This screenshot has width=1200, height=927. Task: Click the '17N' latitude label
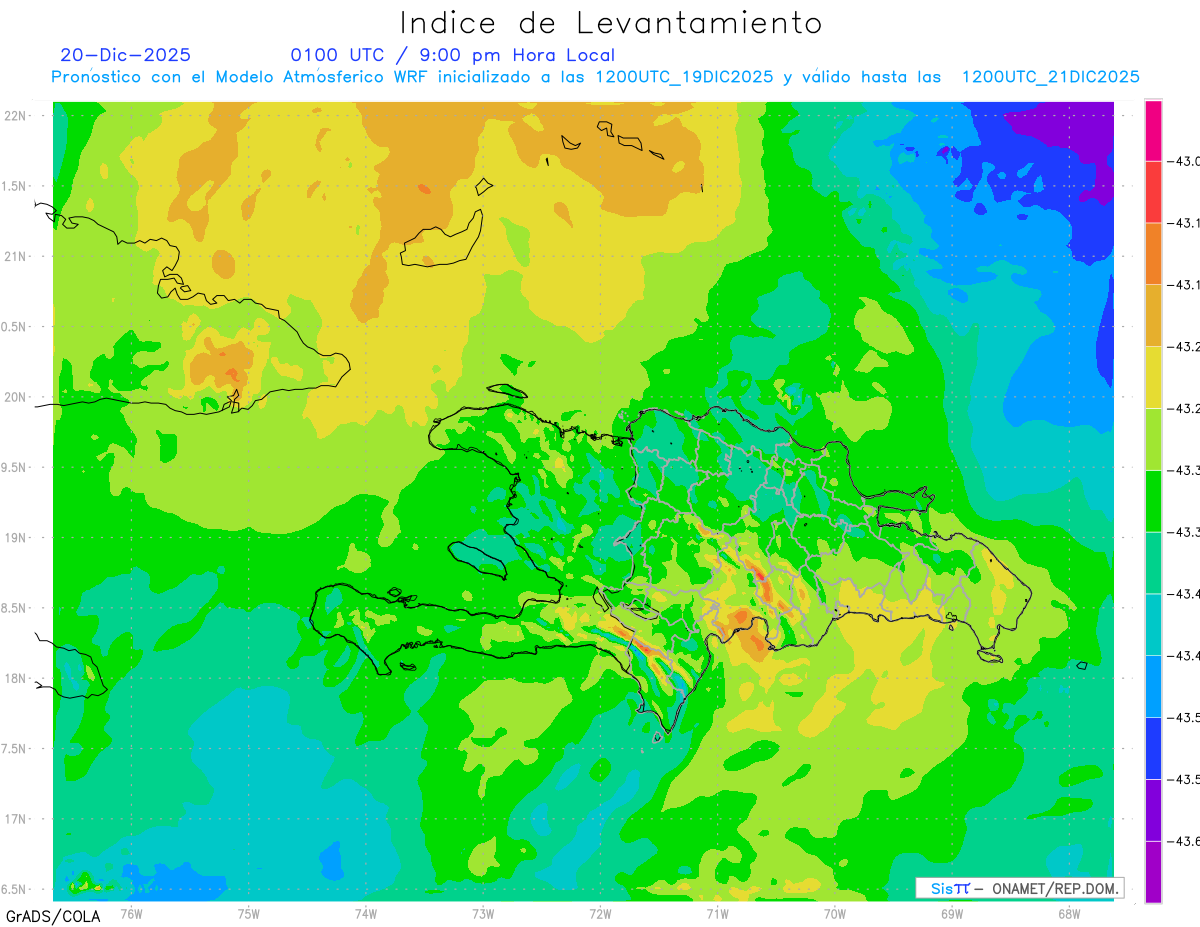[16, 819]
